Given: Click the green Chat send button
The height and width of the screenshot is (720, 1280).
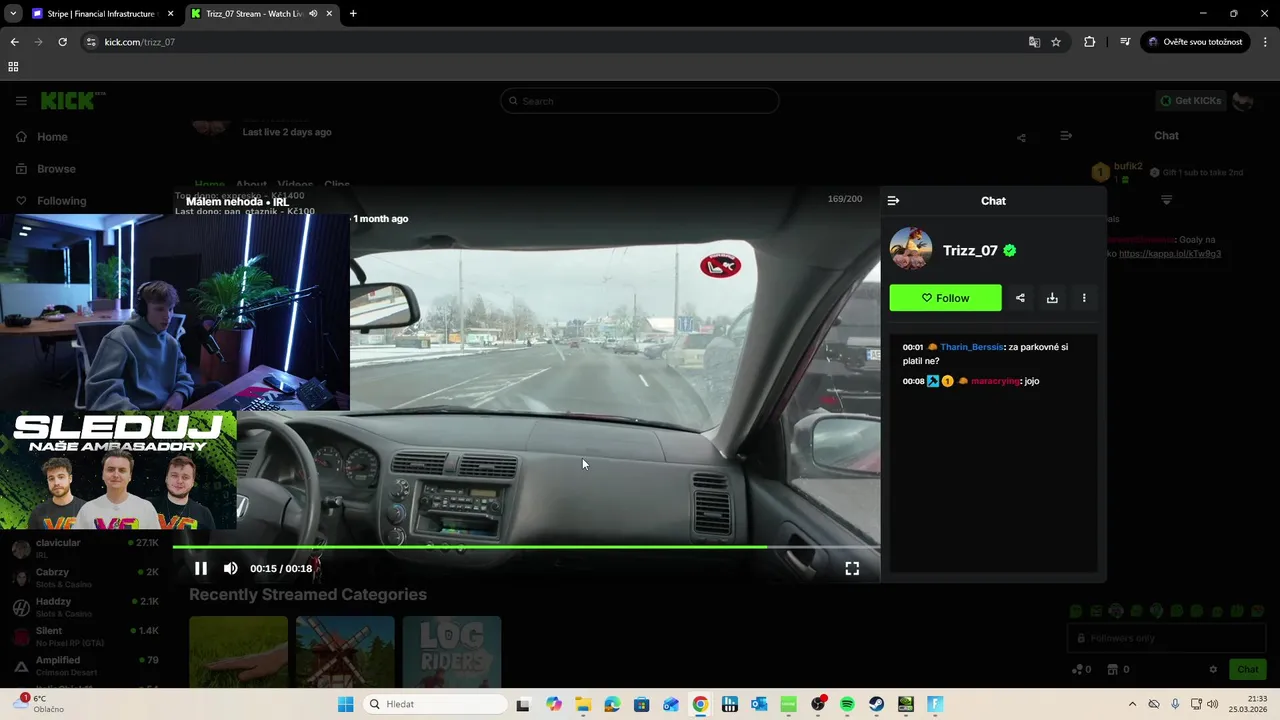Looking at the screenshot, I should (x=1248, y=670).
